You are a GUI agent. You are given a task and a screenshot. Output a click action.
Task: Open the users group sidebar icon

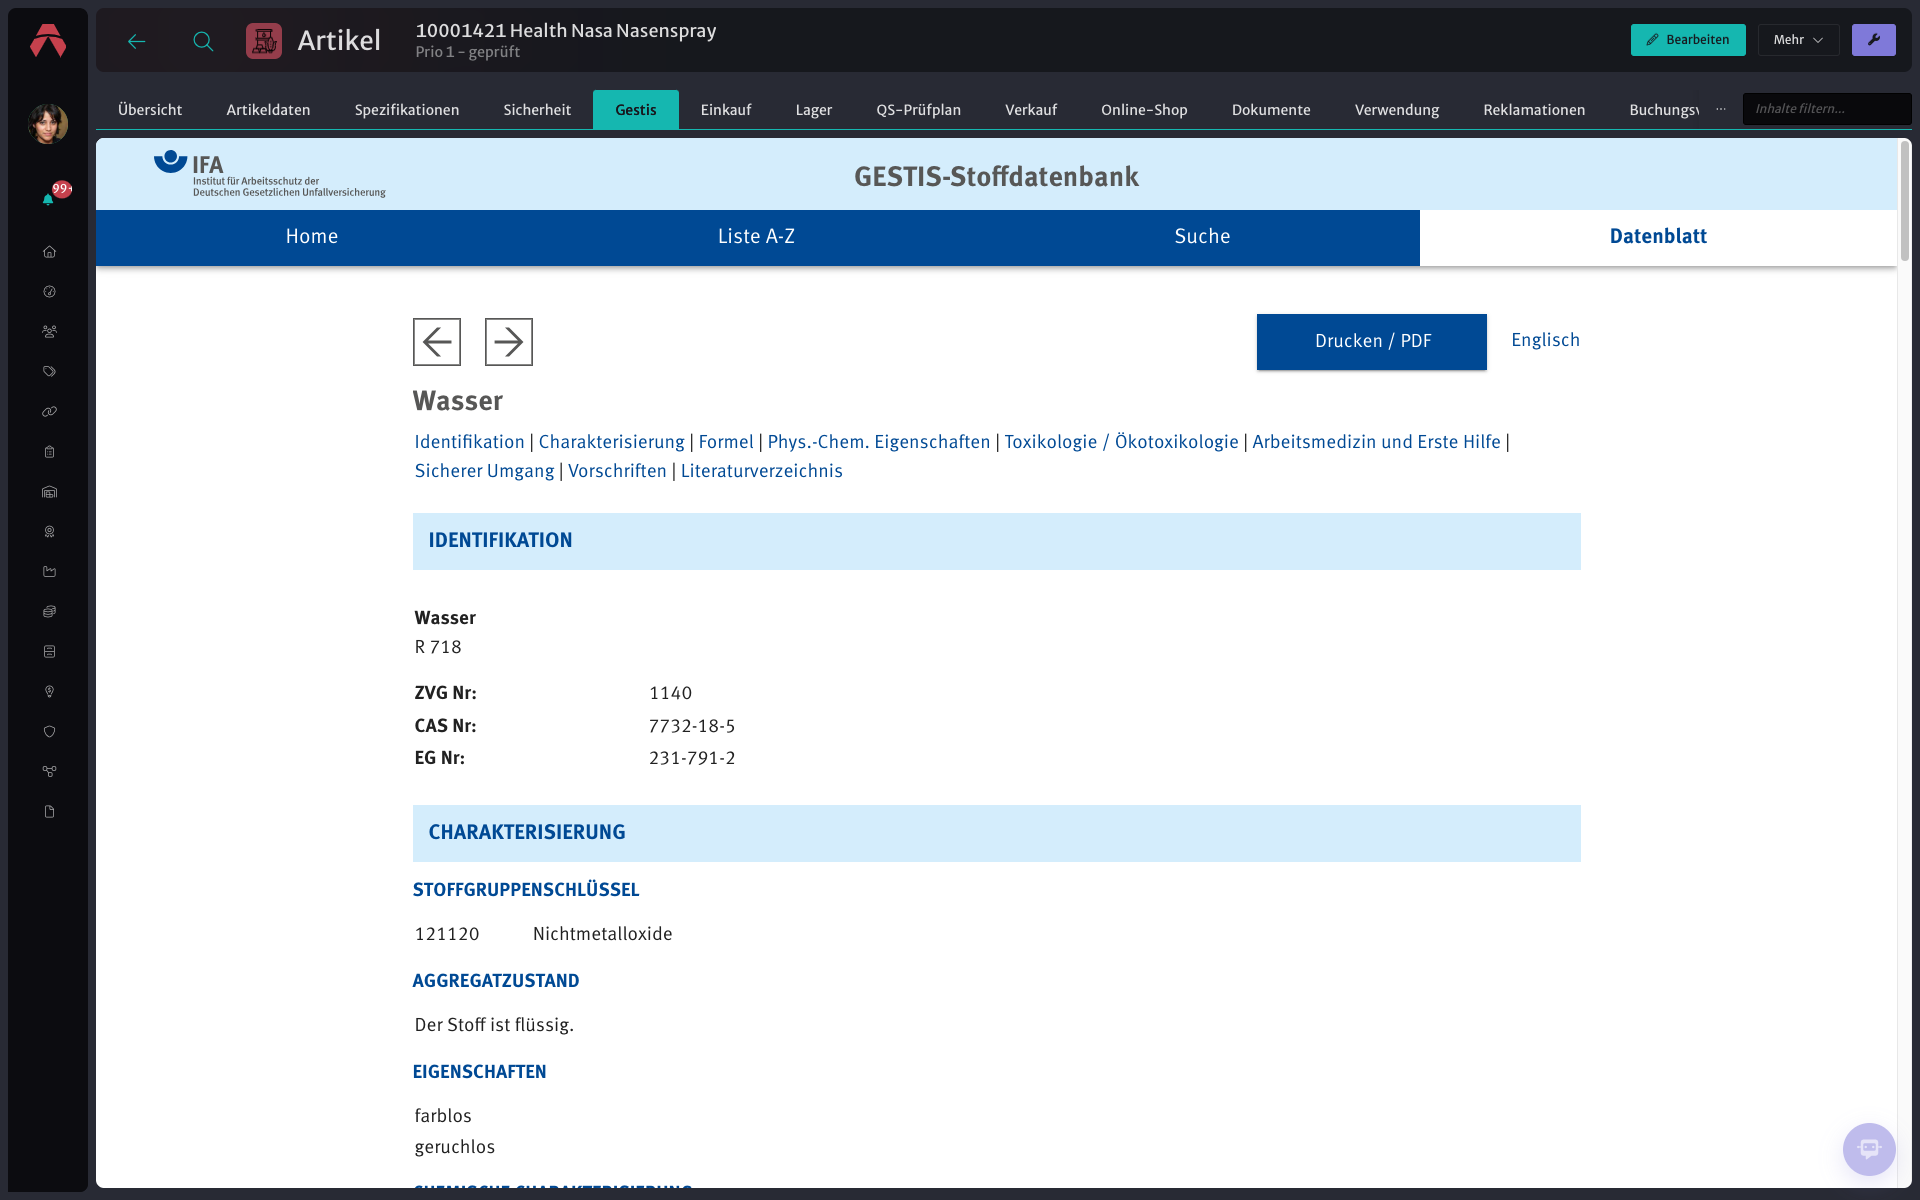point(49,332)
